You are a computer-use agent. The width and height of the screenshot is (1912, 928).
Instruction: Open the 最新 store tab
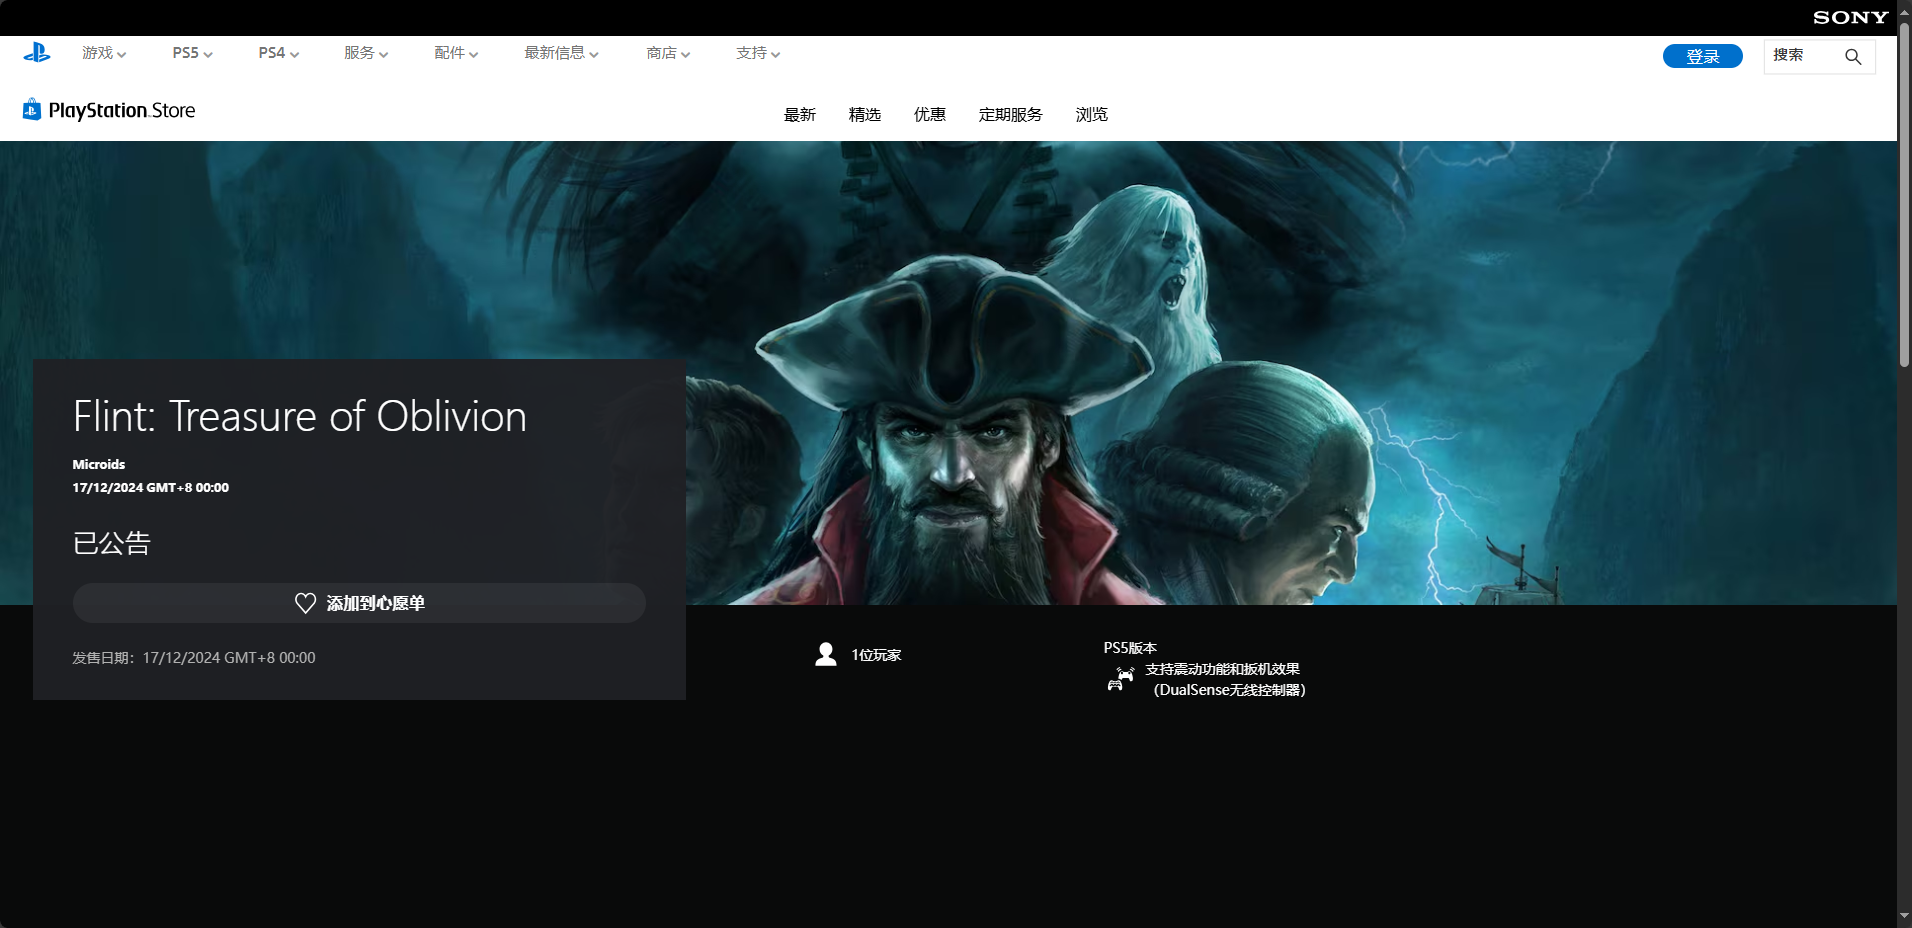point(800,115)
